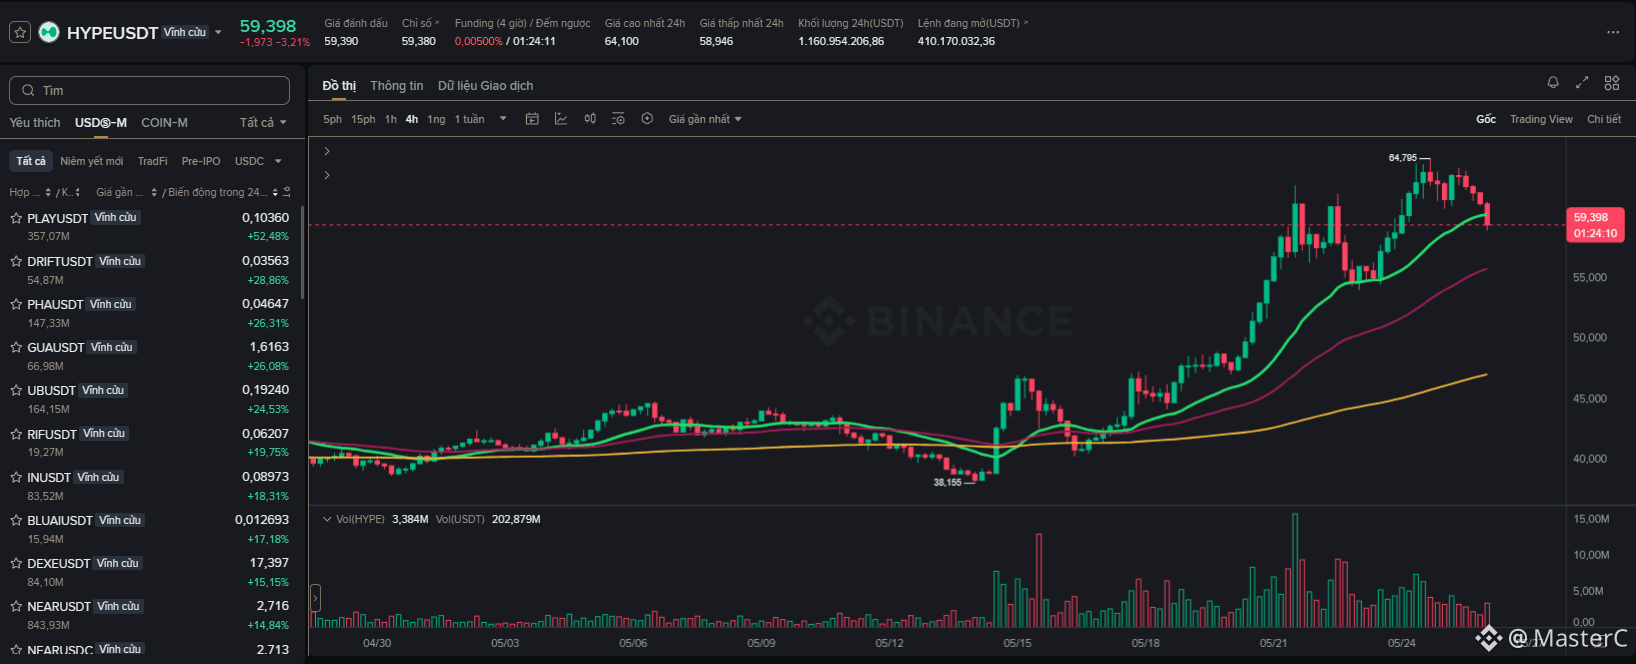Open the chart display settings list icon
Screen dimensions: 1636x664
pyautogui.click(x=618, y=119)
